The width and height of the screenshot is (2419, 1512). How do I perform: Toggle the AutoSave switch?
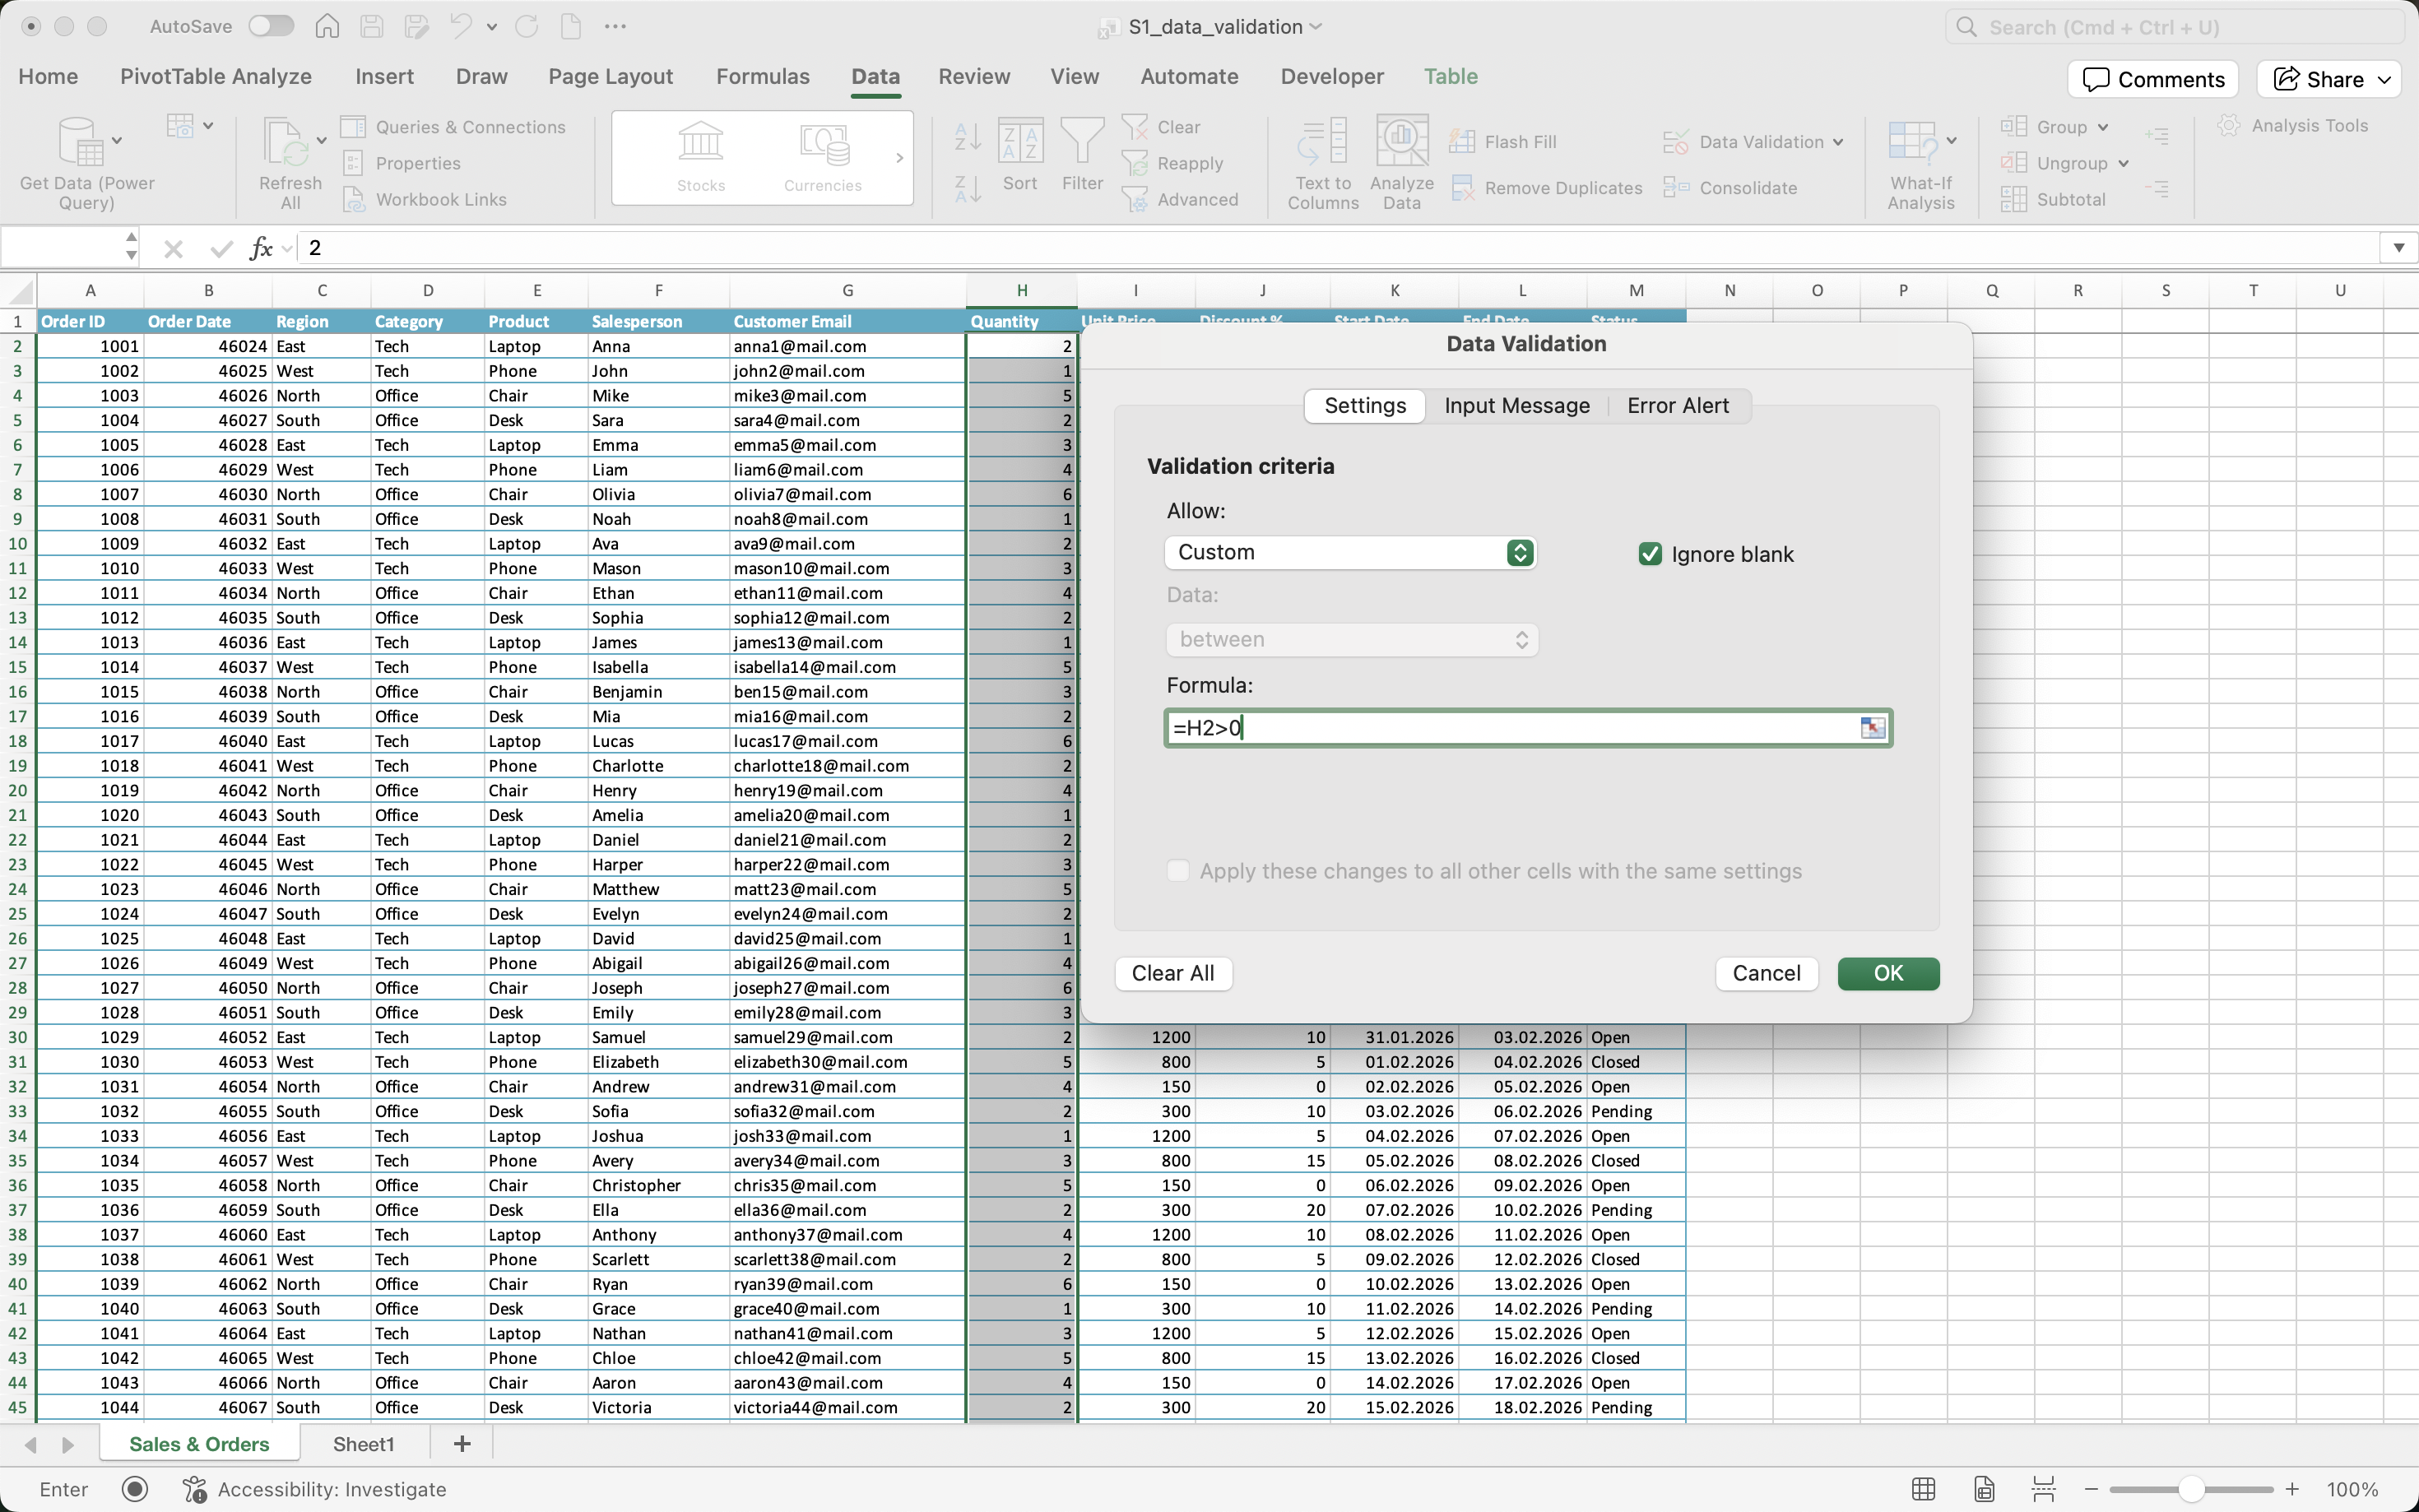point(271,26)
